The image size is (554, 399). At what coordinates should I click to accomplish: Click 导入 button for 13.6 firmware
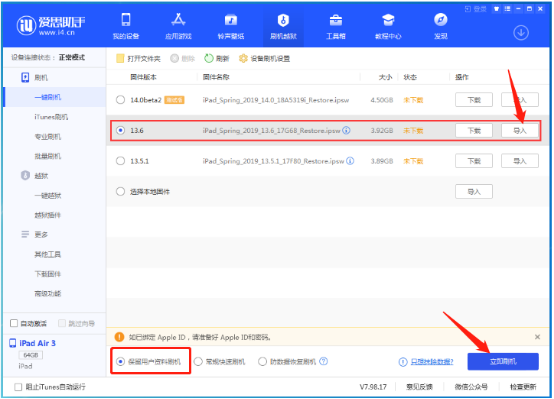[x=520, y=131]
